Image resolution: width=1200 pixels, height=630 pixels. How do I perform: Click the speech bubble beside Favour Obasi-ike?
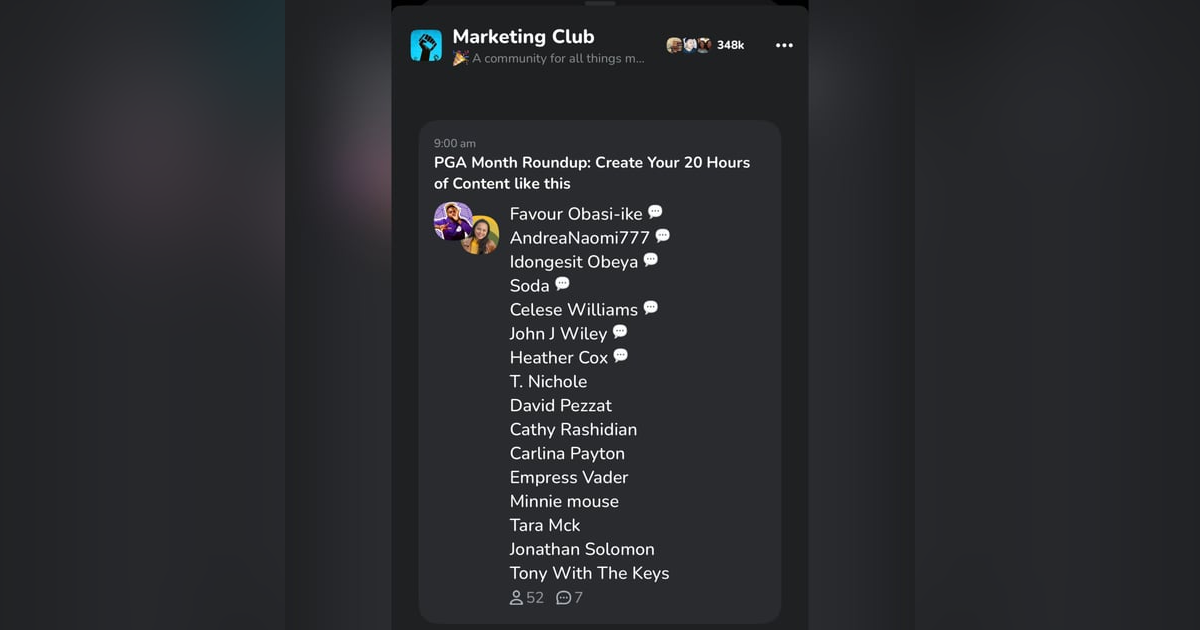pyautogui.click(x=655, y=211)
